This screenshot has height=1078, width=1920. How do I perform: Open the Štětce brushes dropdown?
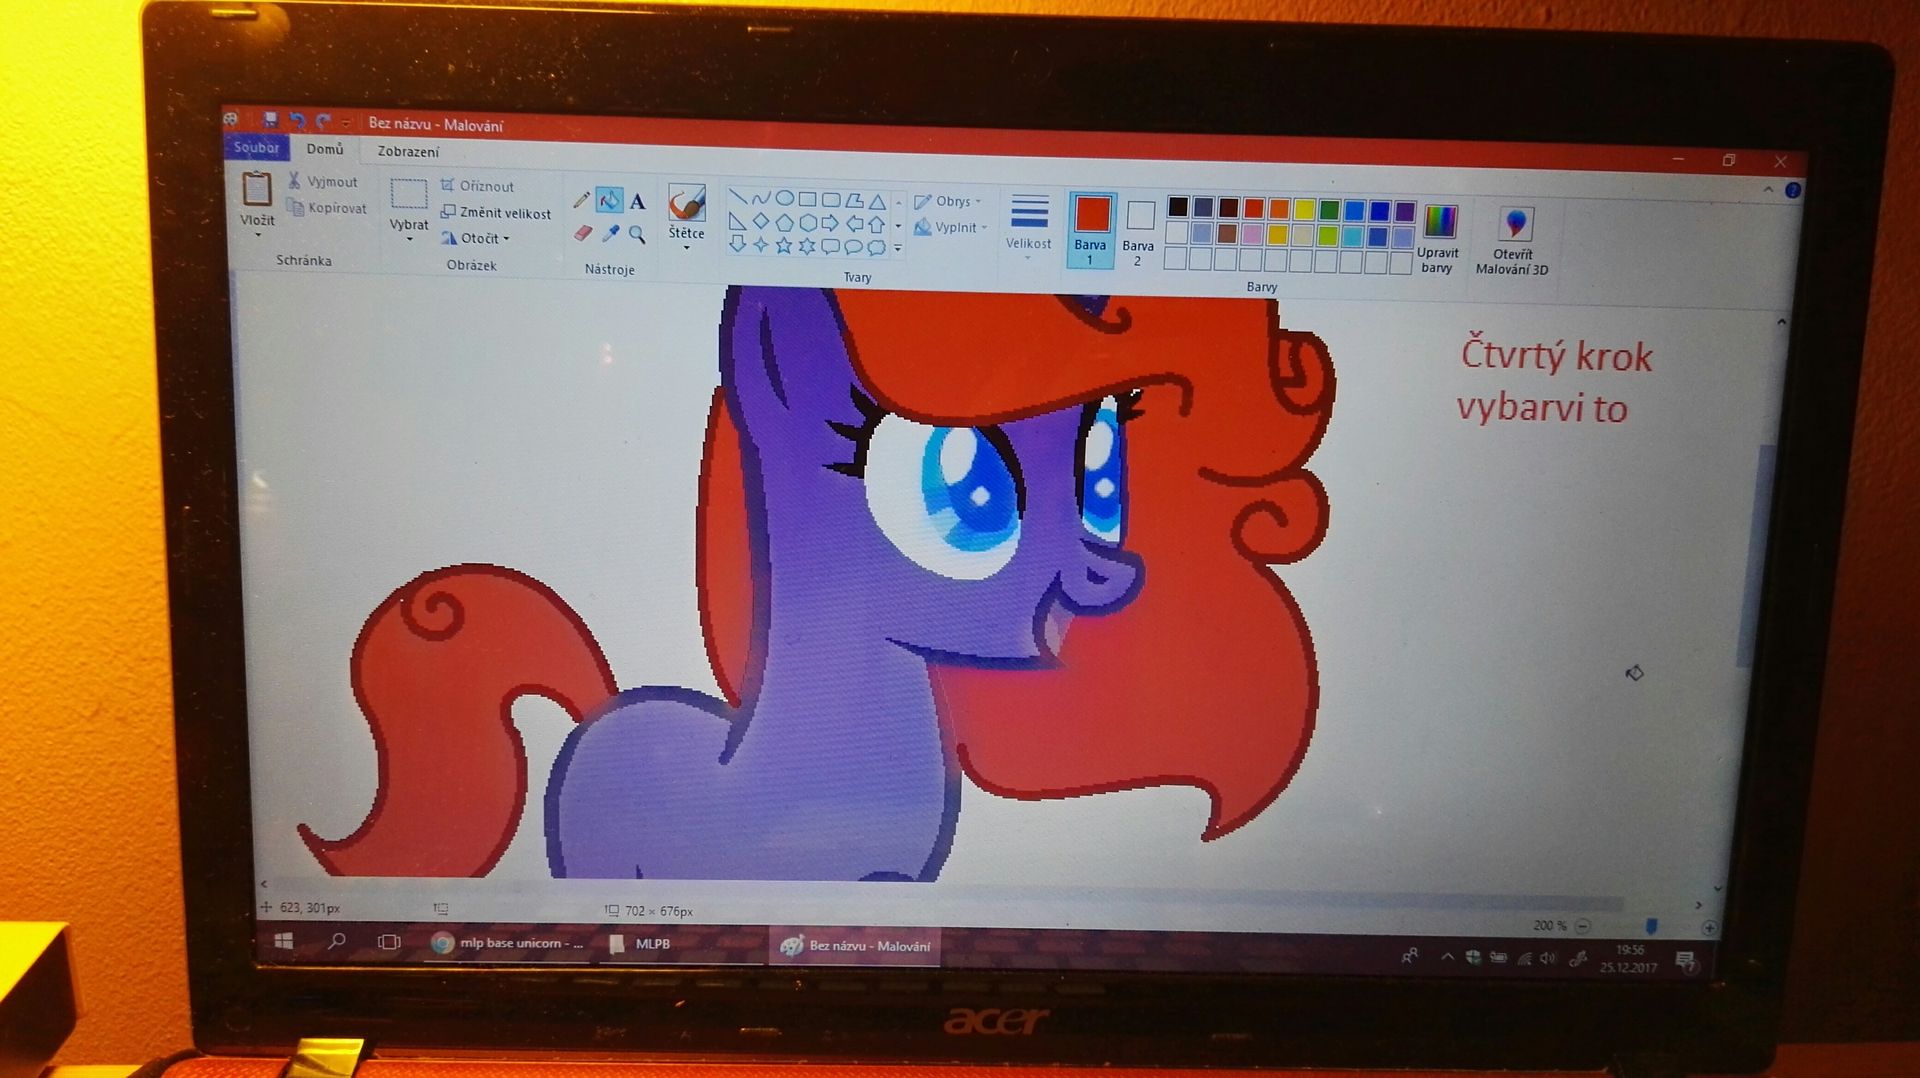point(686,248)
